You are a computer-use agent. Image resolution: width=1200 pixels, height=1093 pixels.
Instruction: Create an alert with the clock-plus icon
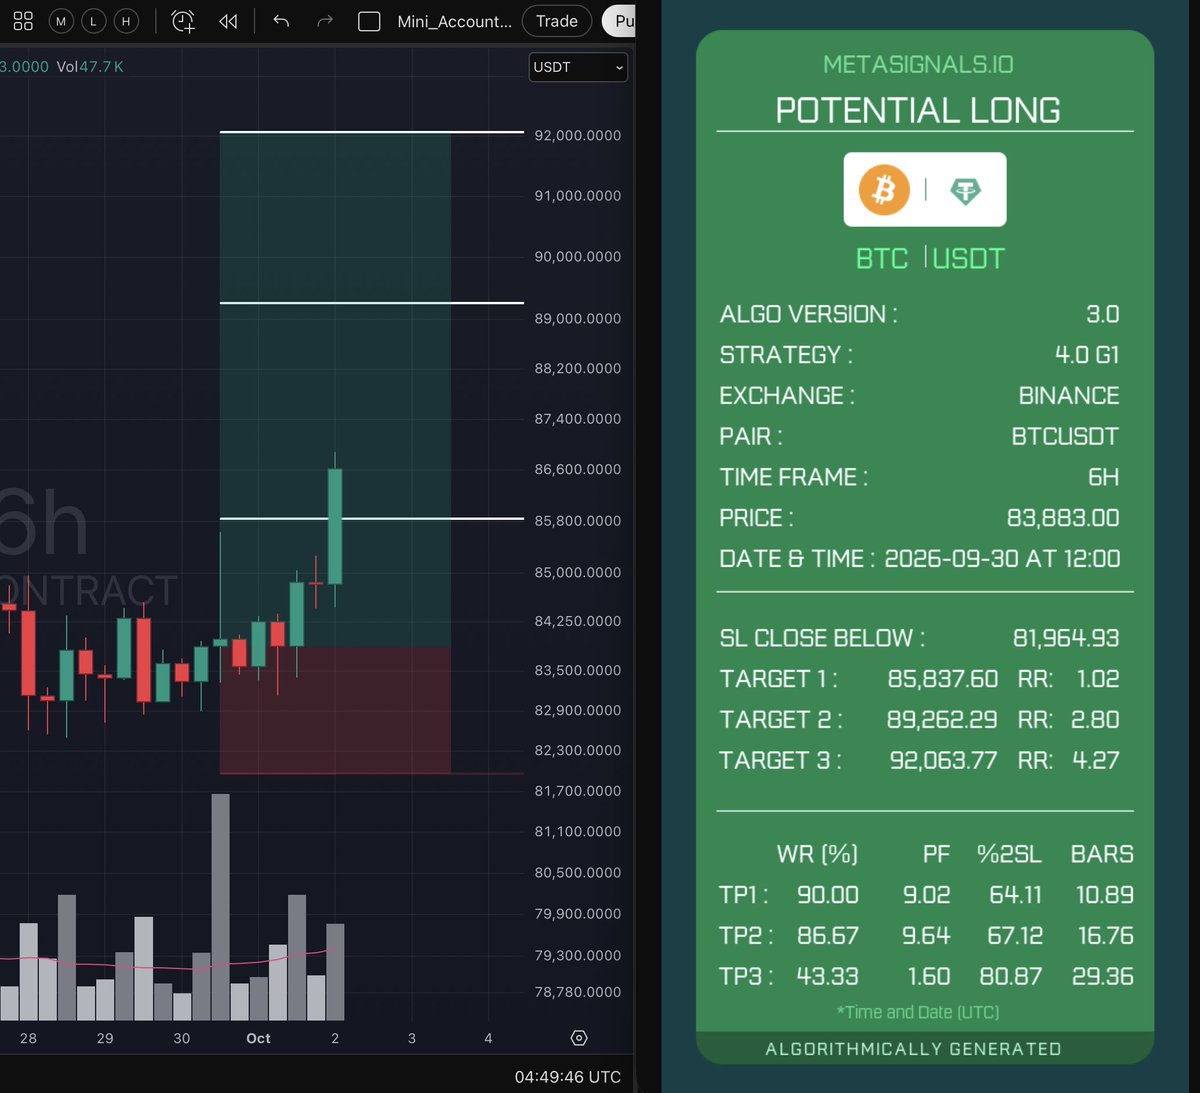coord(183,21)
